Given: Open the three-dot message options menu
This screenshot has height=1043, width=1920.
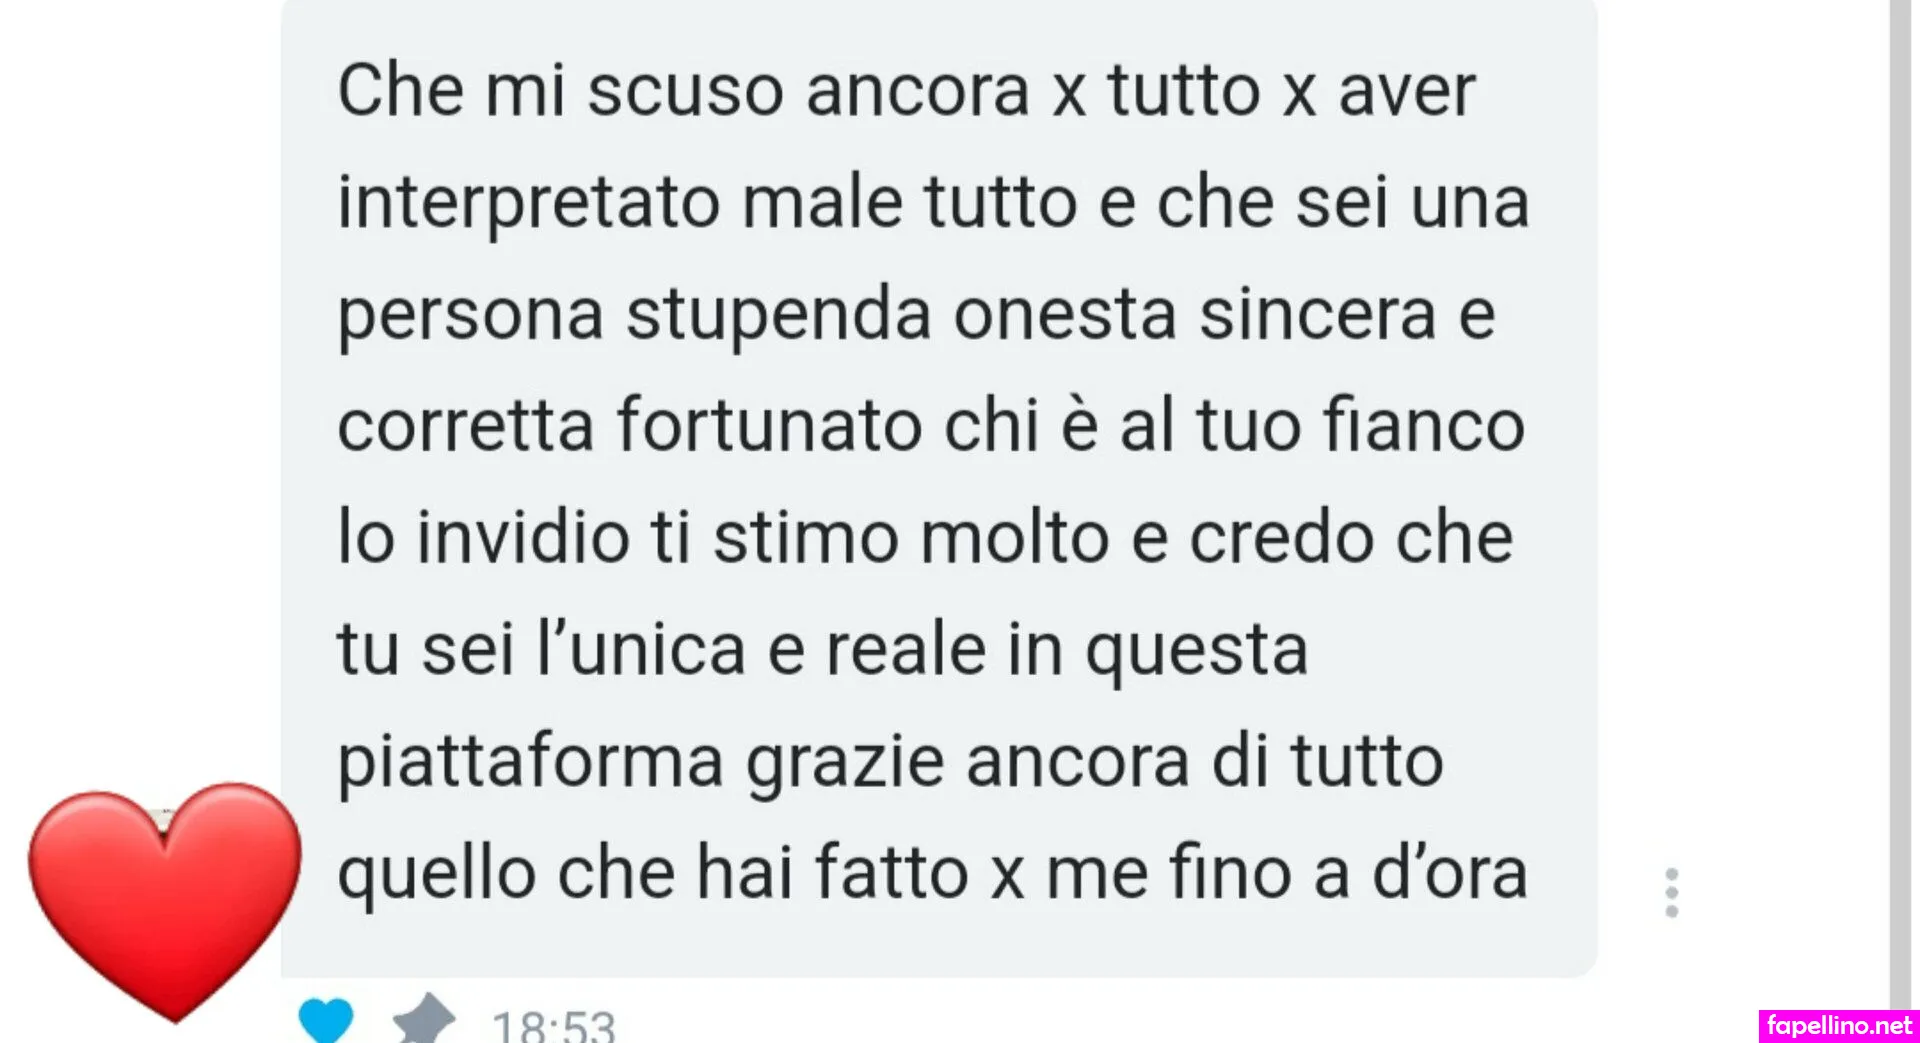Looking at the screenshot, I should point(1671,892).
